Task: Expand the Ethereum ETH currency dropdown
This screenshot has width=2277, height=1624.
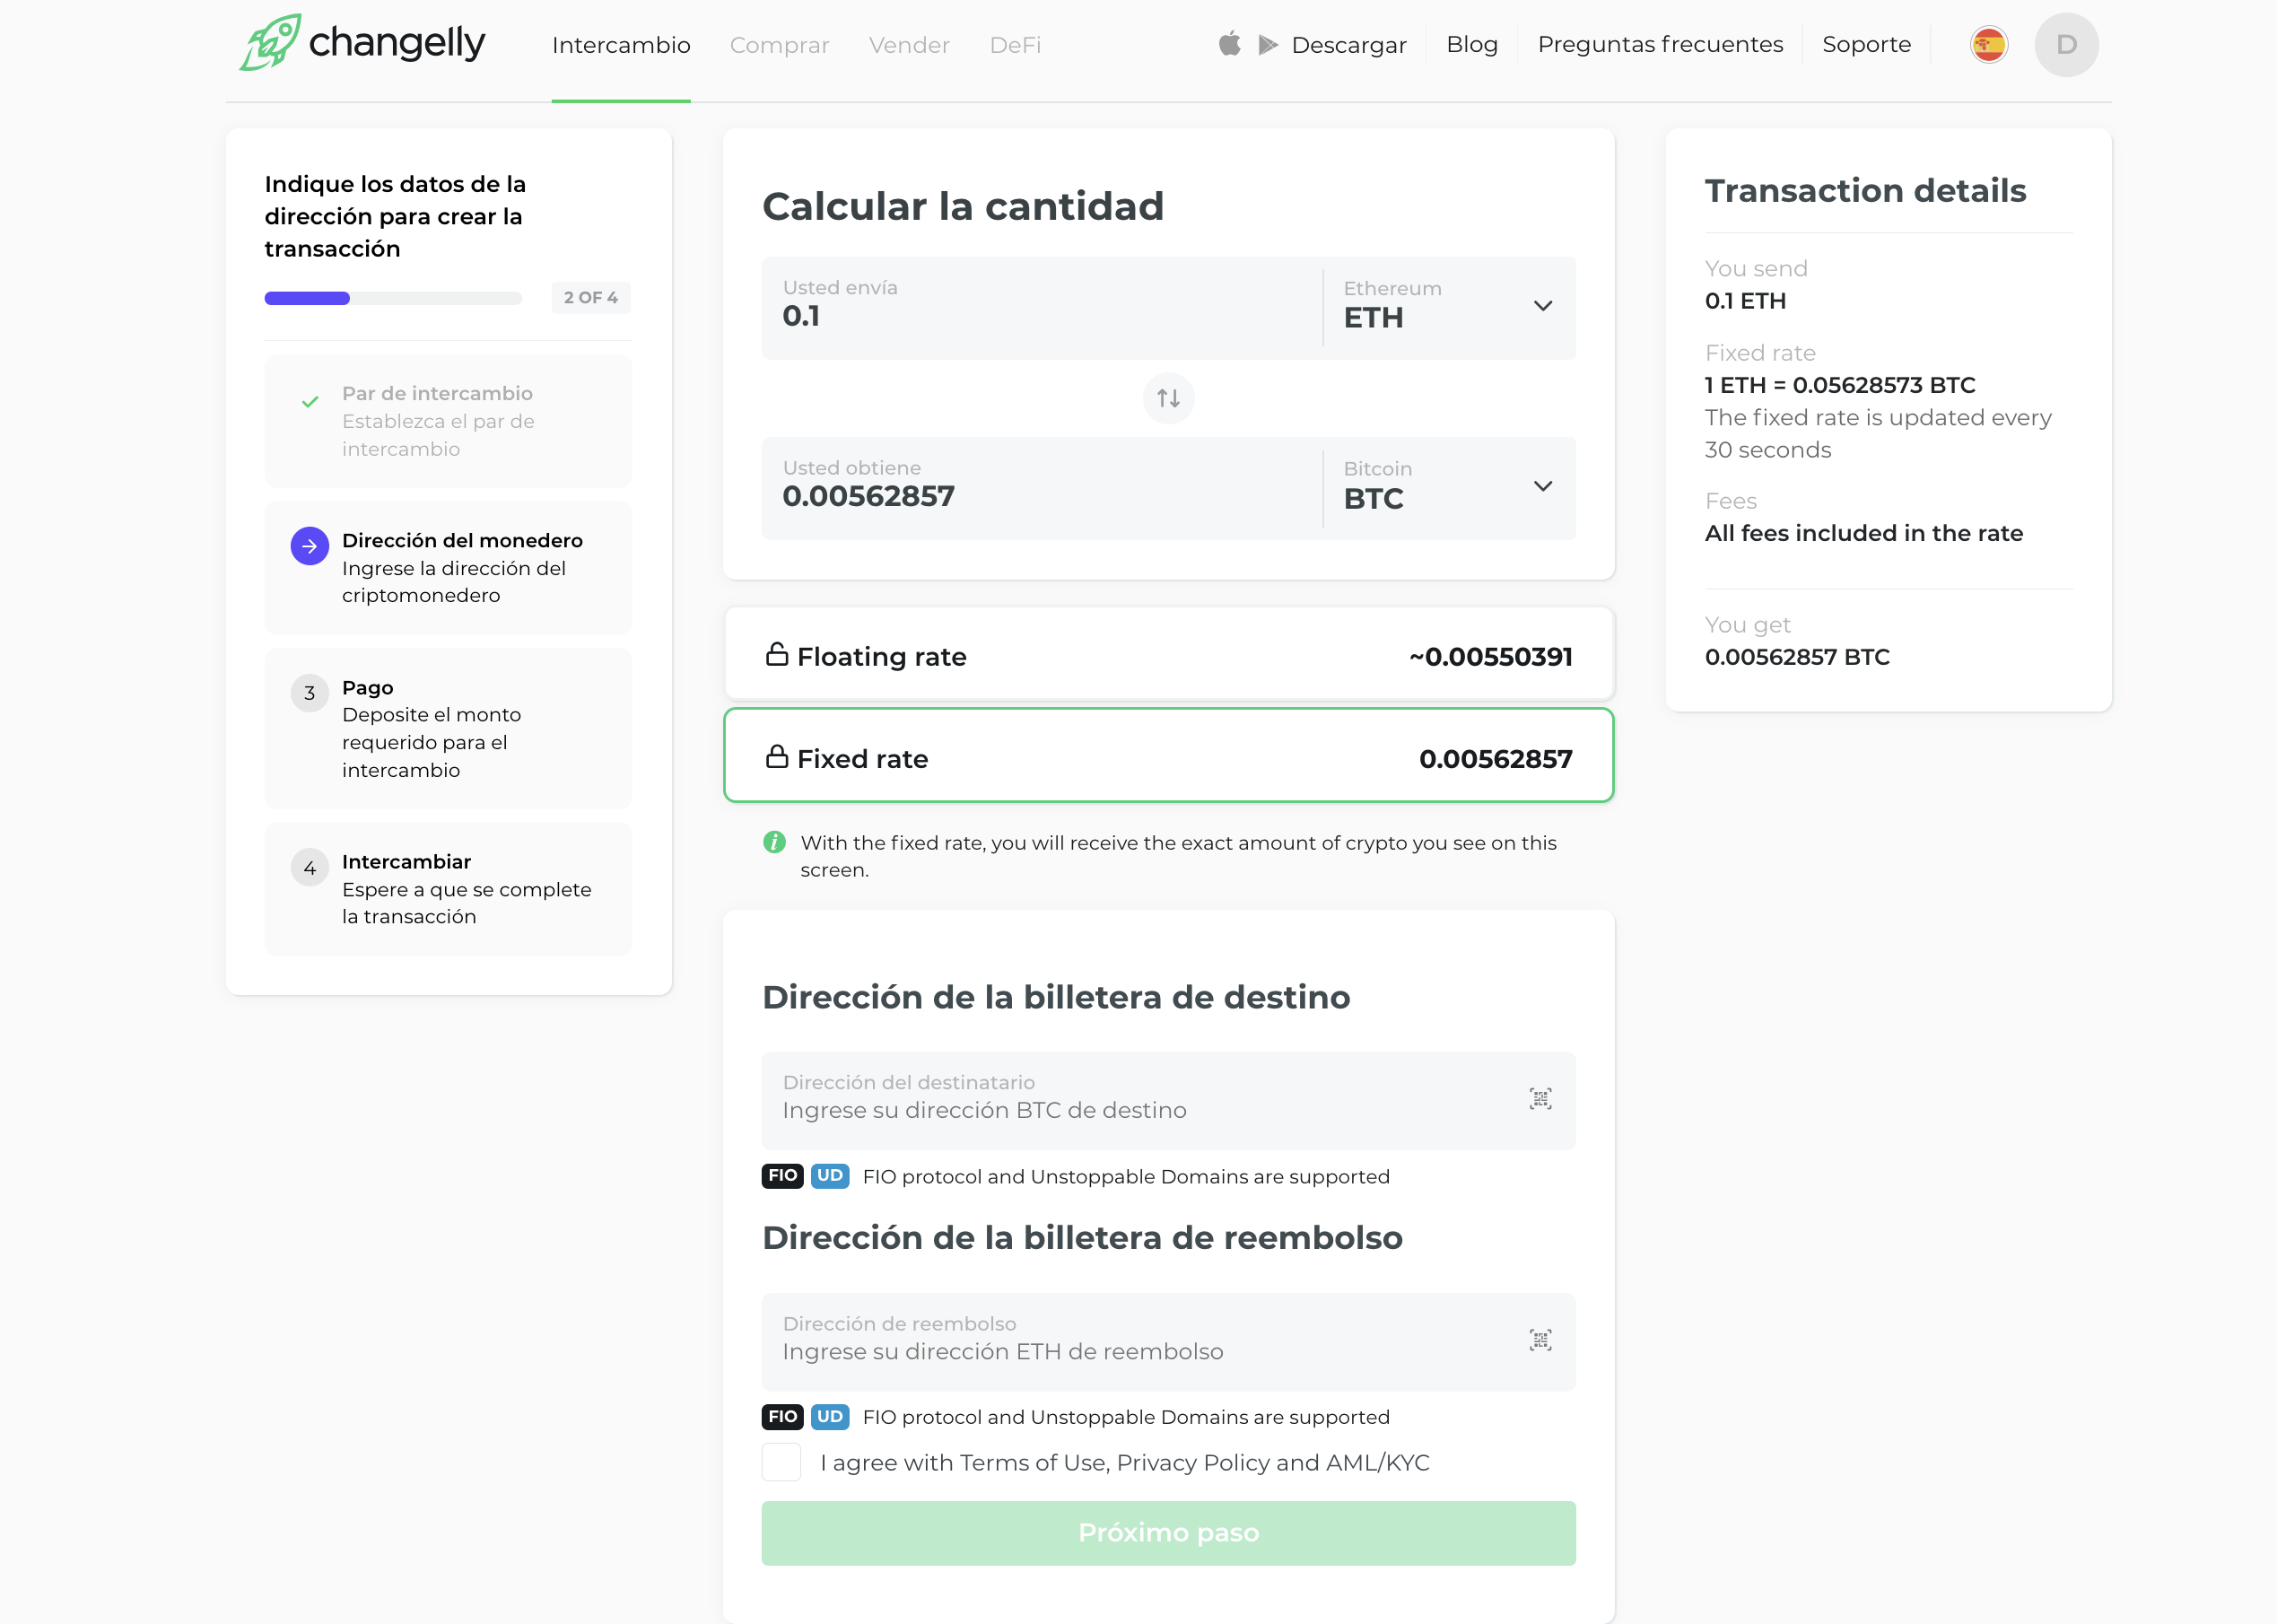Action: click(1542, 306)
